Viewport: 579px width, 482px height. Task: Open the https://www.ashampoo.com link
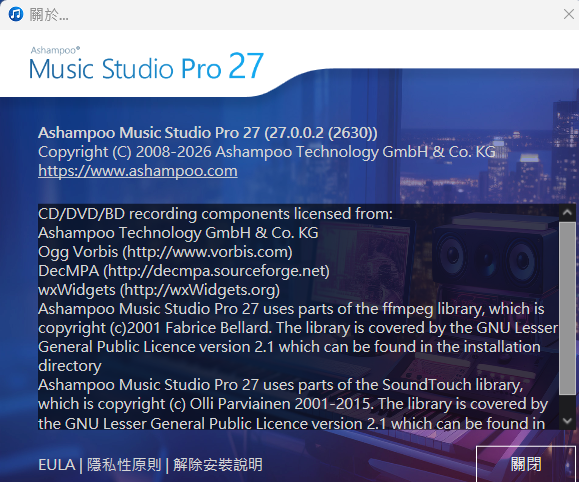138,171
